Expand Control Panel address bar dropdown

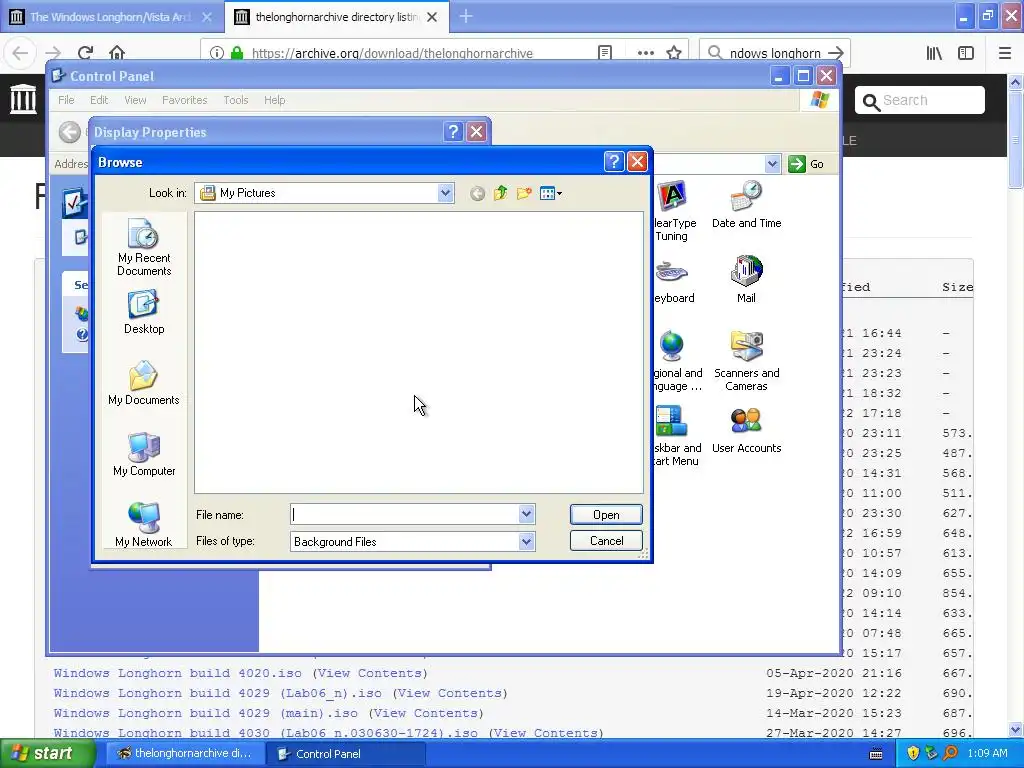773,163
